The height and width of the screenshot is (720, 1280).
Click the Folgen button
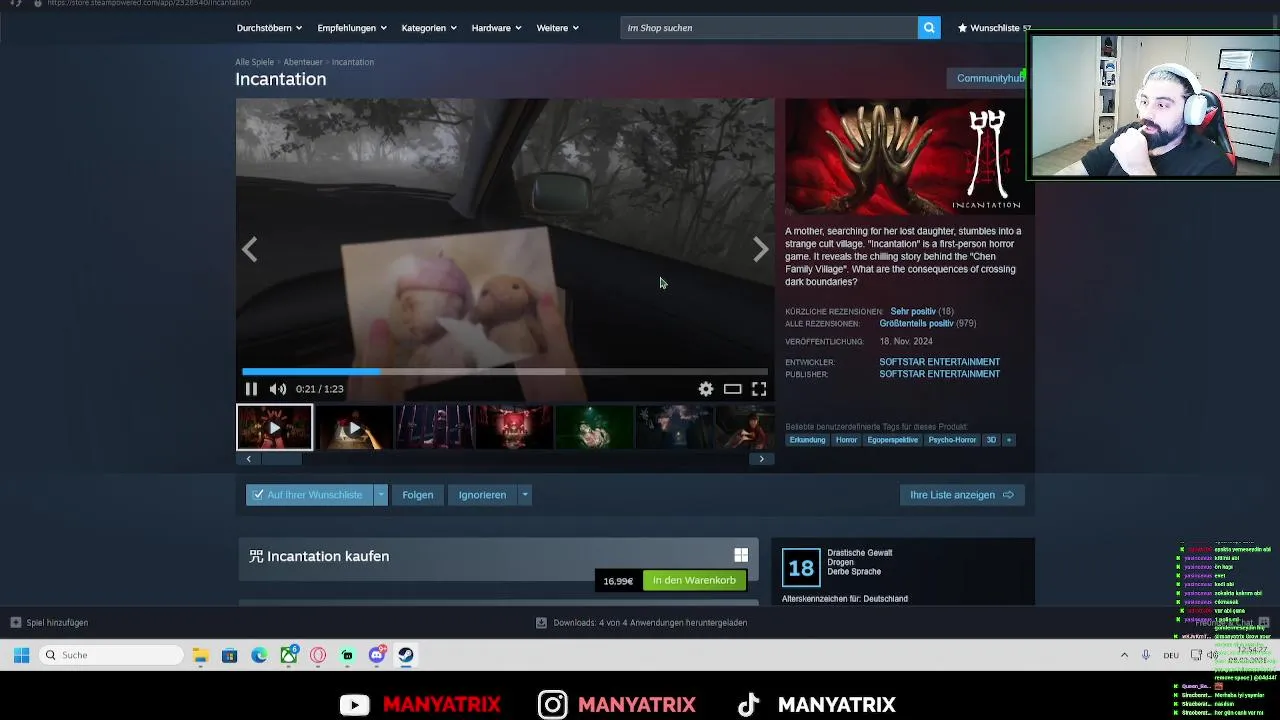point(418,495)
